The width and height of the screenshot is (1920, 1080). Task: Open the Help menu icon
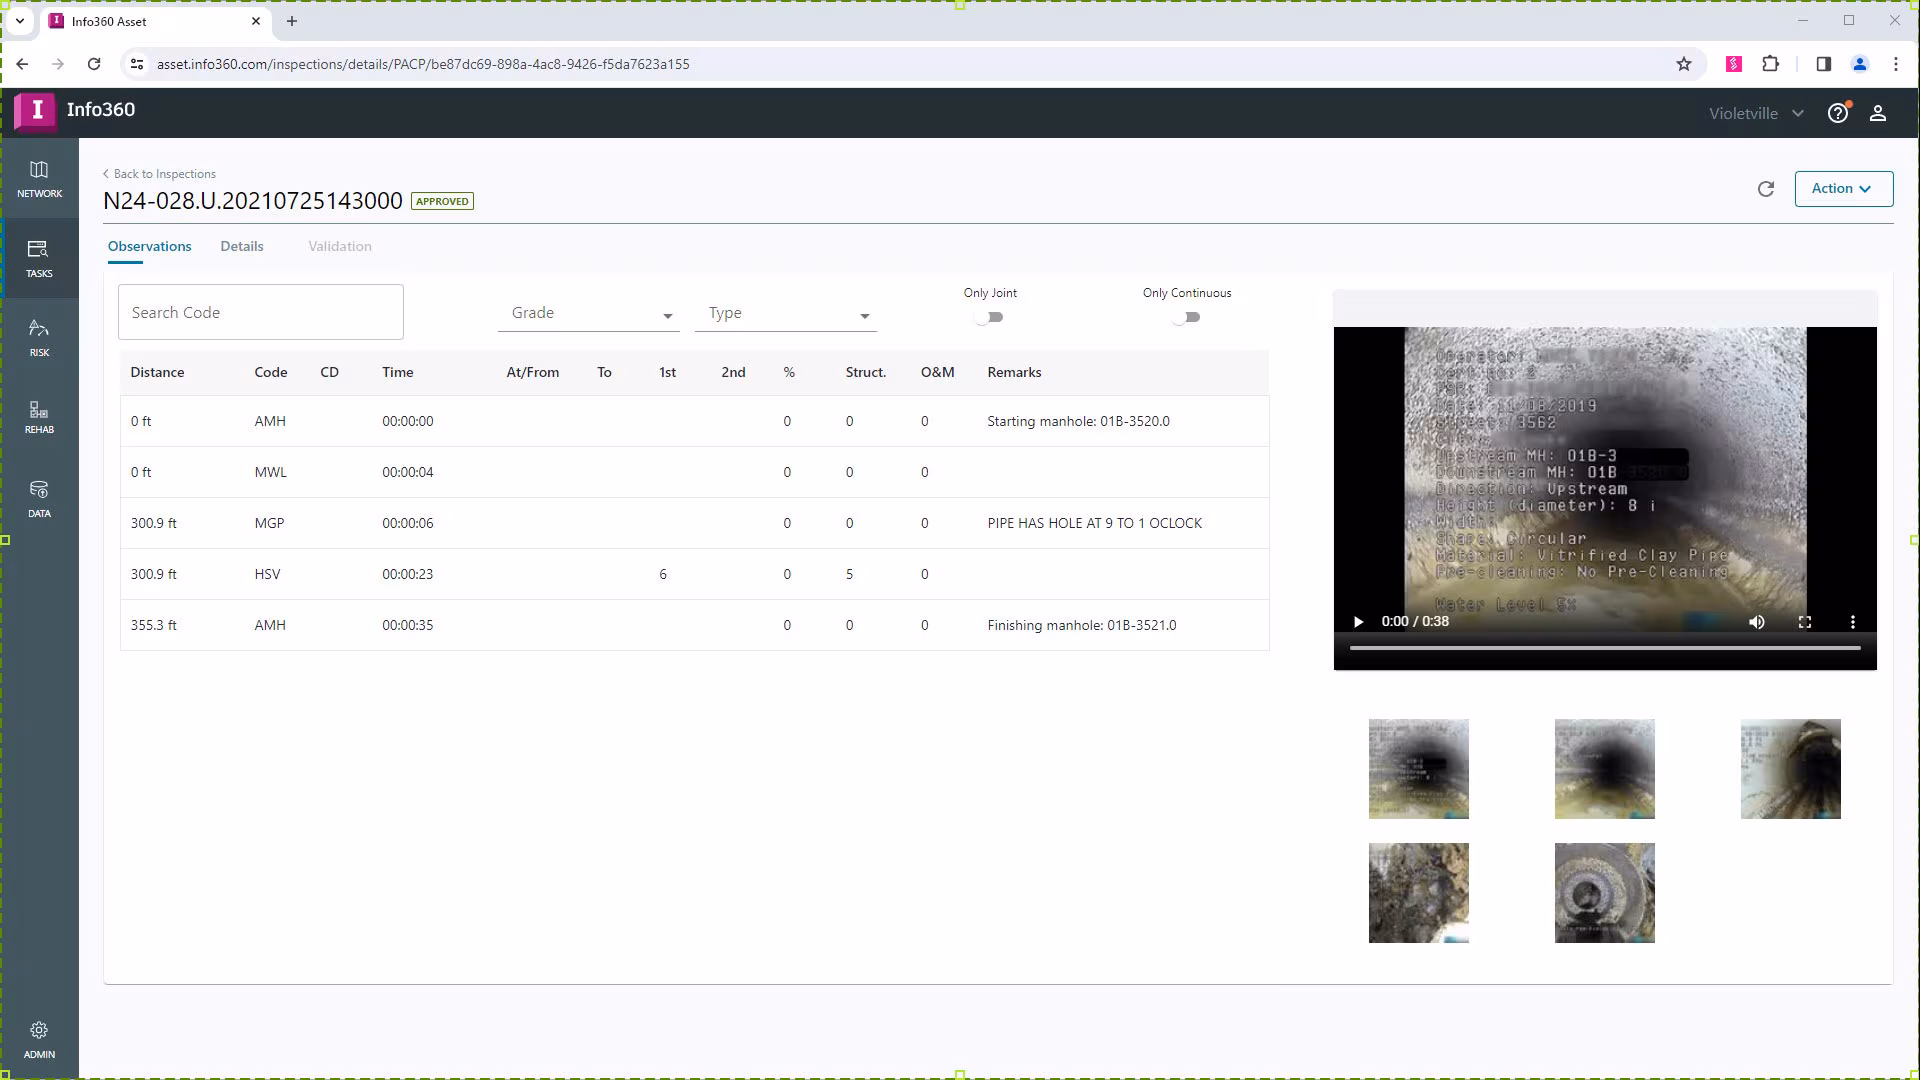(x=1838, y=113)
